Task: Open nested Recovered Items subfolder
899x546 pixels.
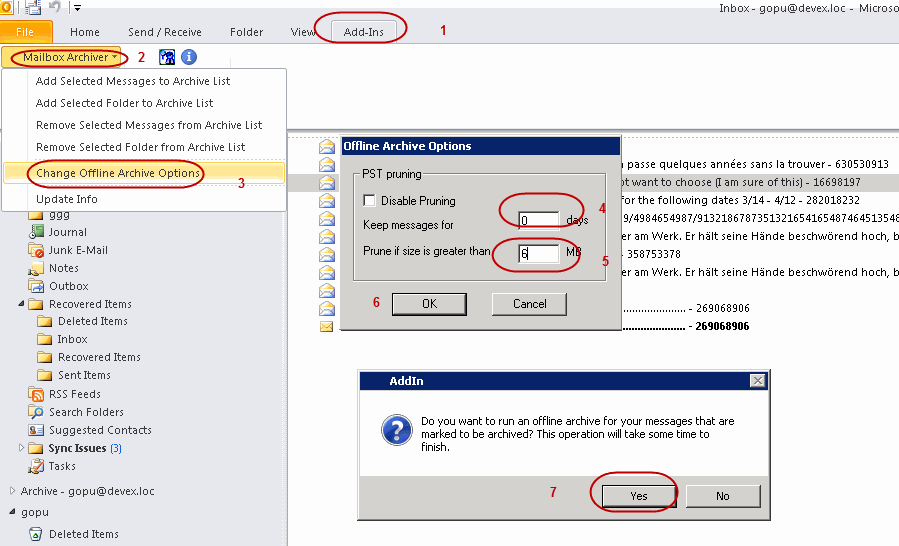Action: [x=99, y=357]
